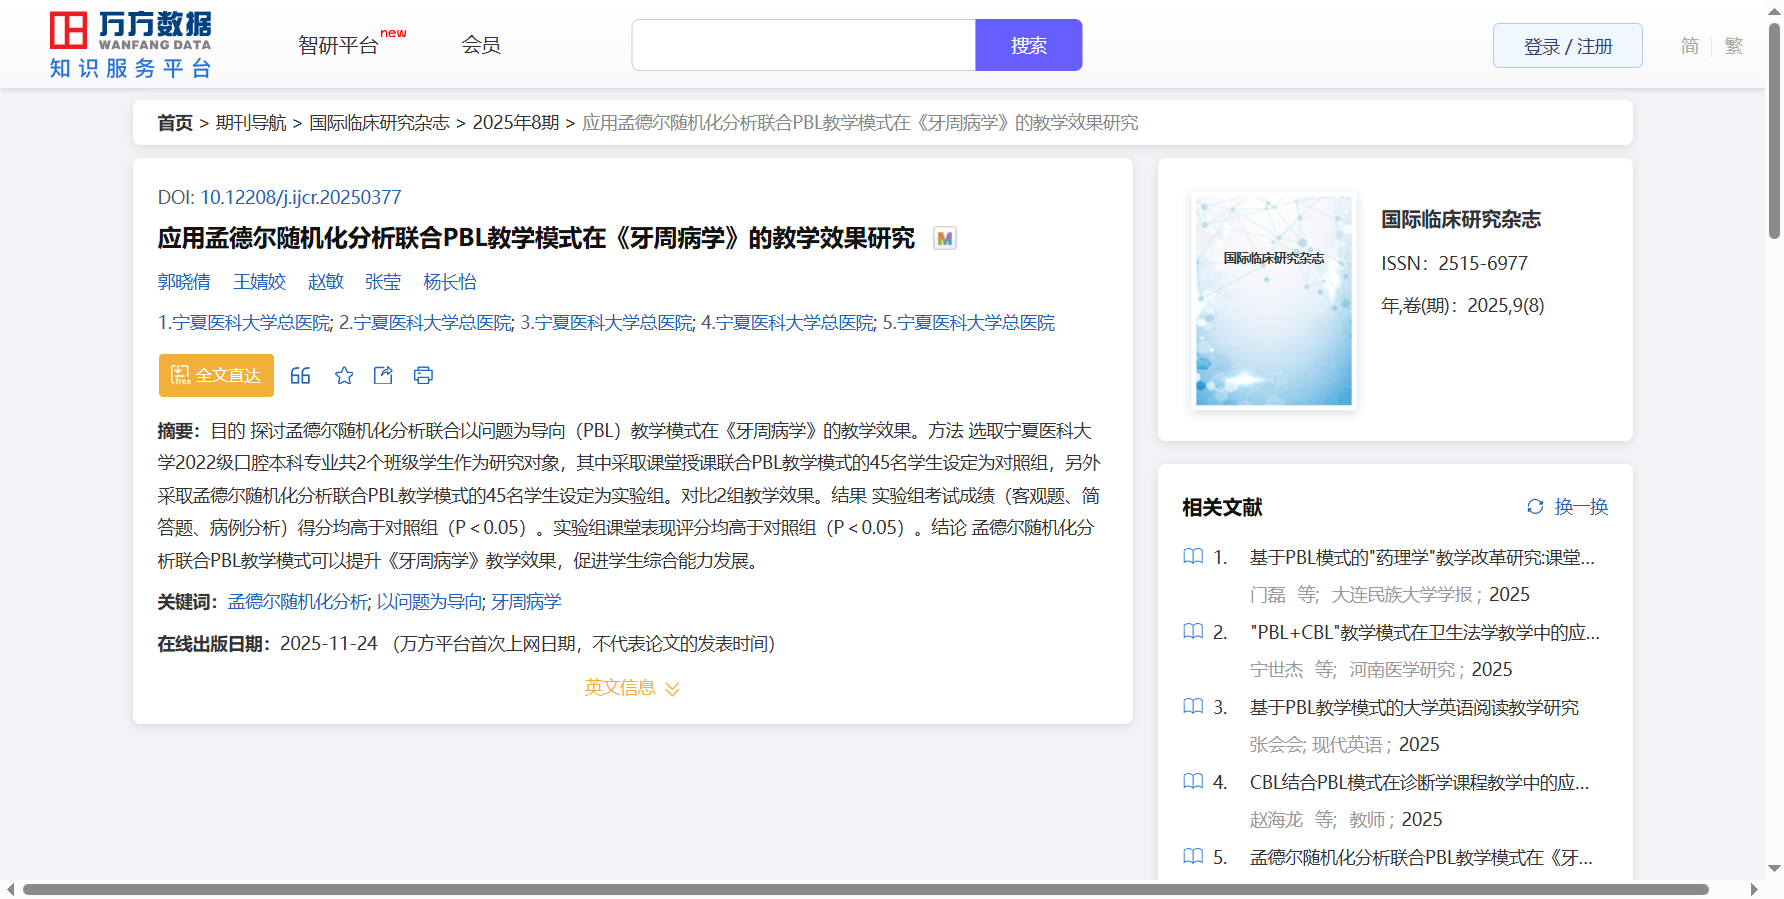The height and width of the screenshot is (899, 1784).
Task: Click the M badge beside article title
Action: pyautogui.click(x=944, y=239)
